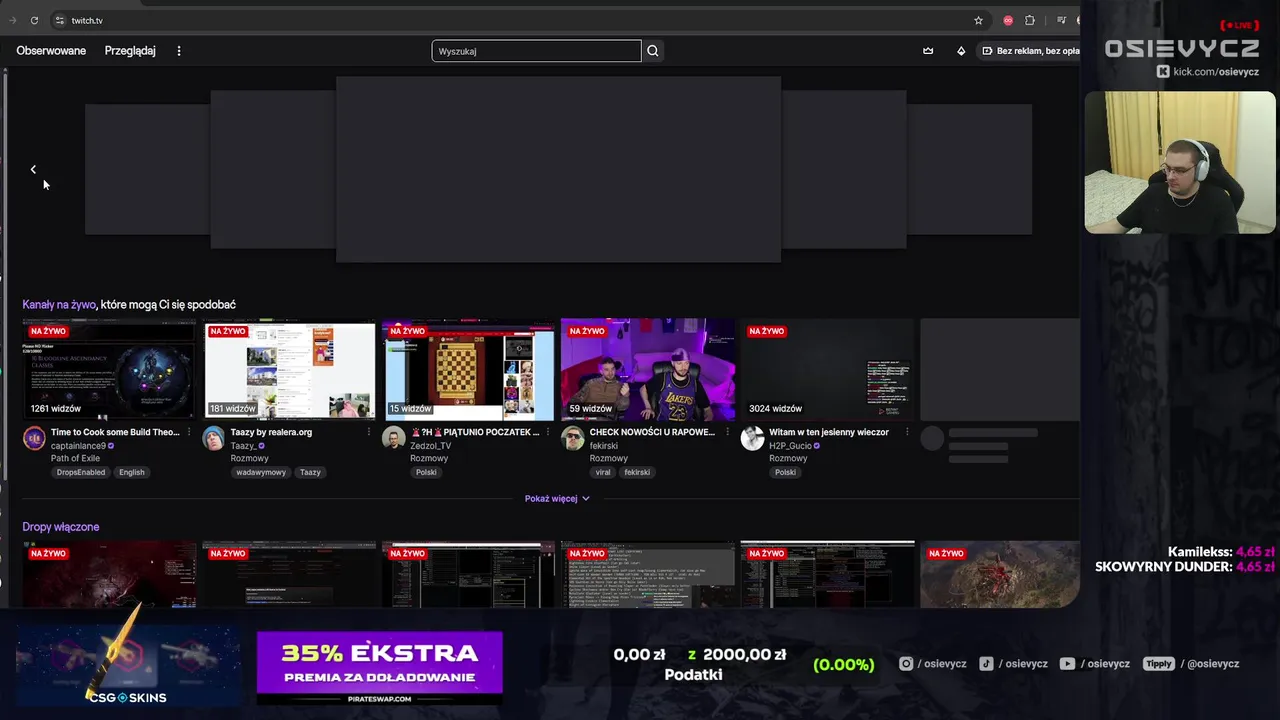Click Zedzol_TV channel avatar
This screenshot has width=1280, height=720.
click(393, 438)
